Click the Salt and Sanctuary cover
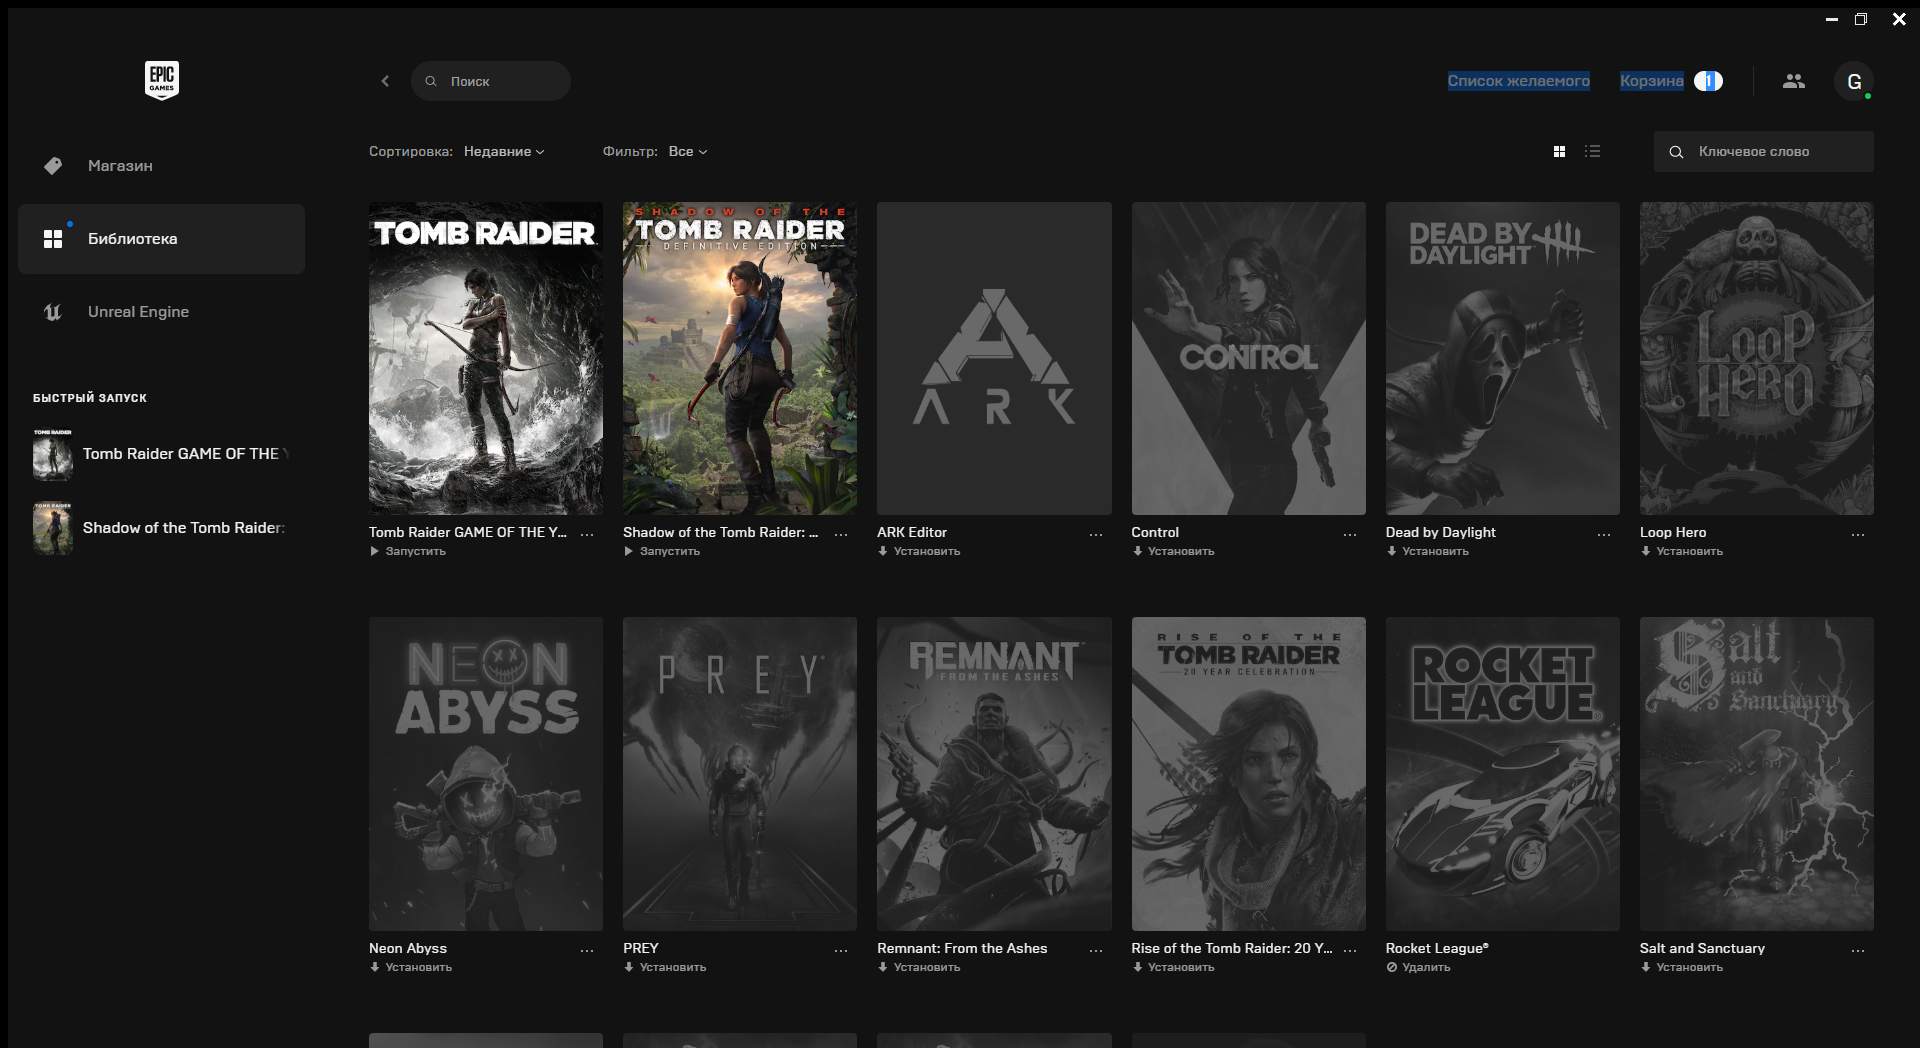This screenshot has height=1048, width=1920. point(1757,774)
